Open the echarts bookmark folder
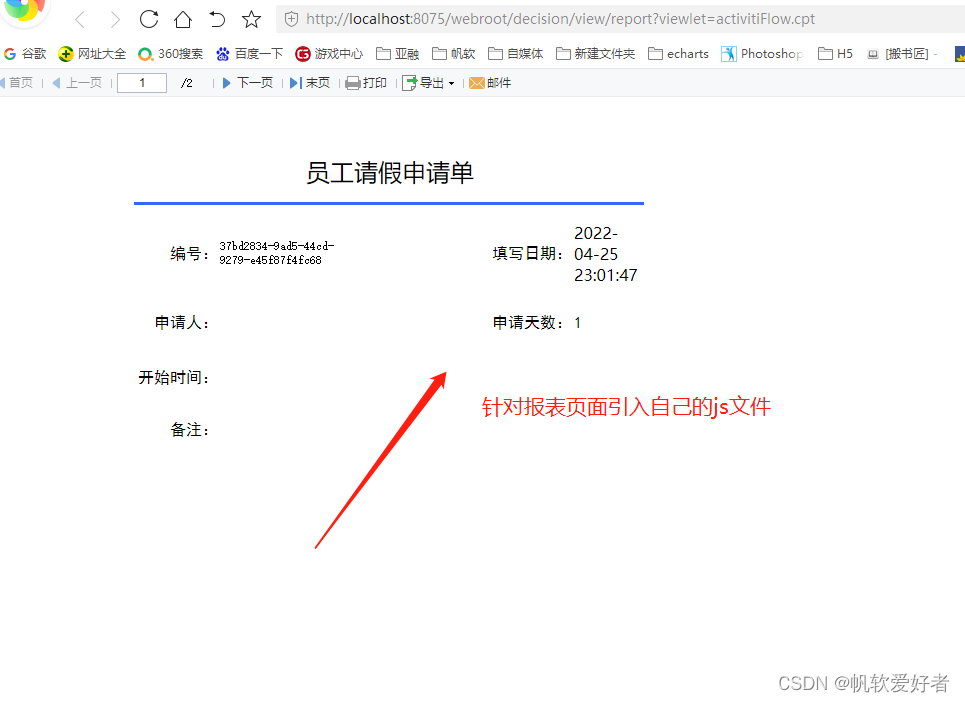This screenshot has height=702, width=965. pos(678,54)
